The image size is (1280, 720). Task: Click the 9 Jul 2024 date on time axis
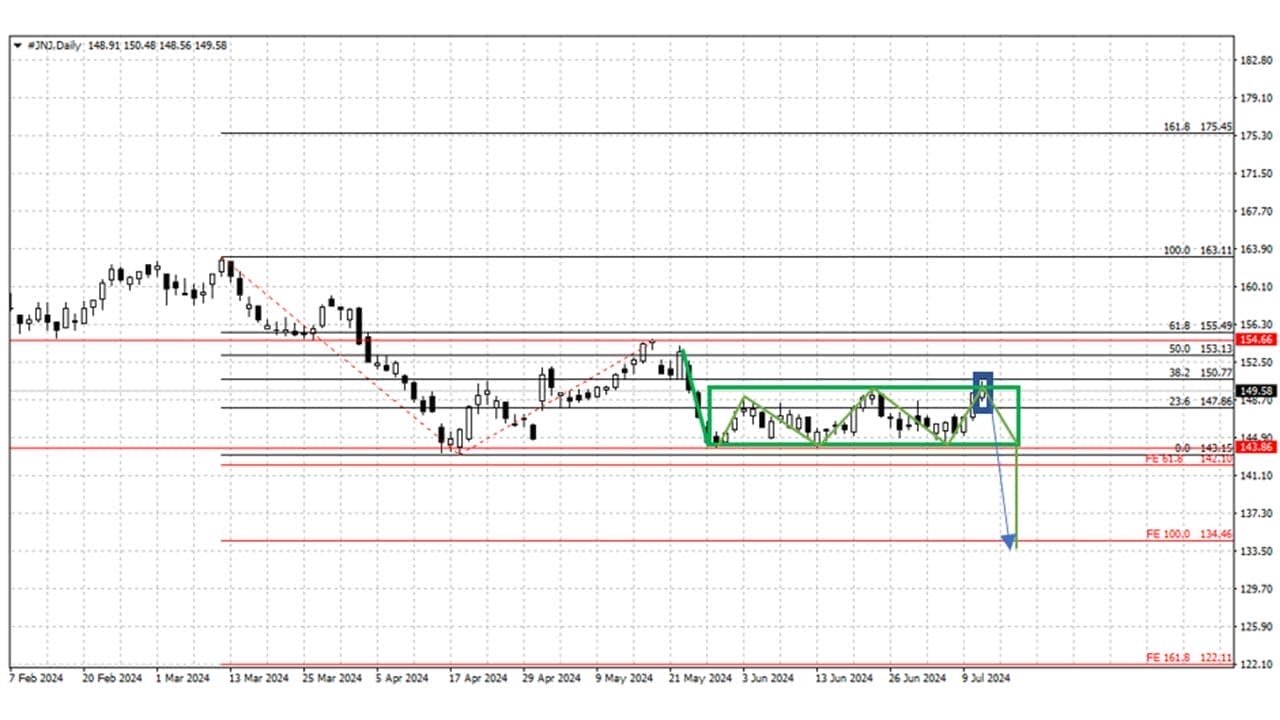click(988, 678)
